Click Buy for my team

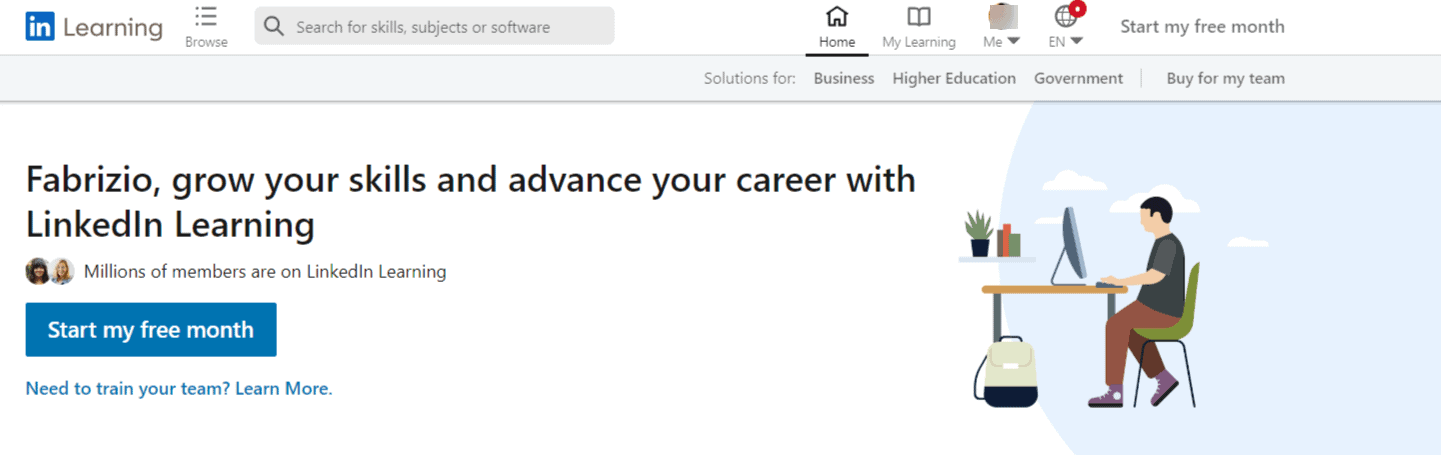pyautogui.click(x=1225, y=78)
